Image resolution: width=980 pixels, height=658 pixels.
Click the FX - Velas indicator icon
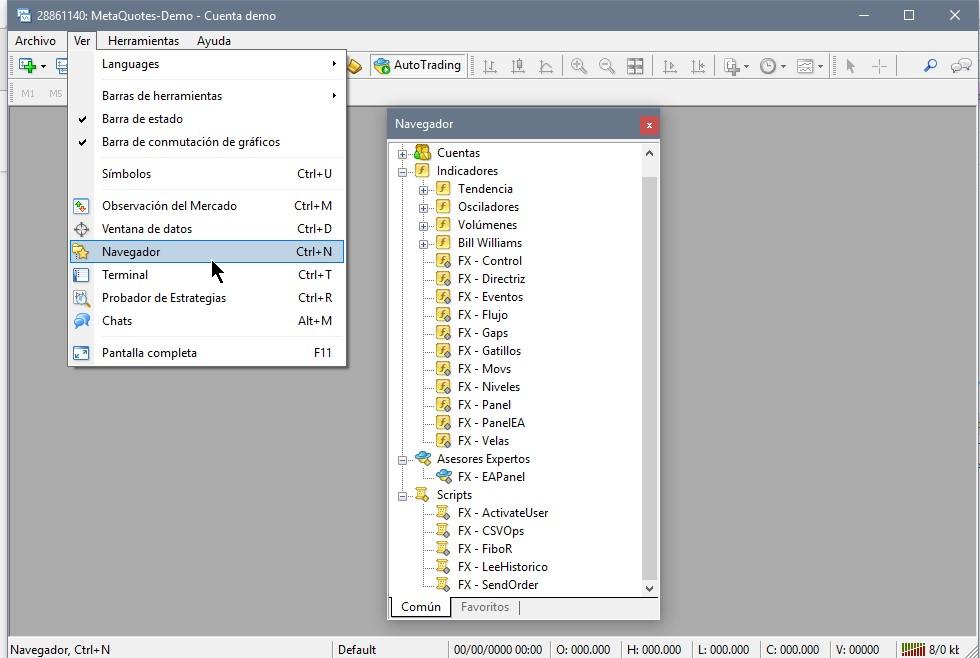coord(443,441)
